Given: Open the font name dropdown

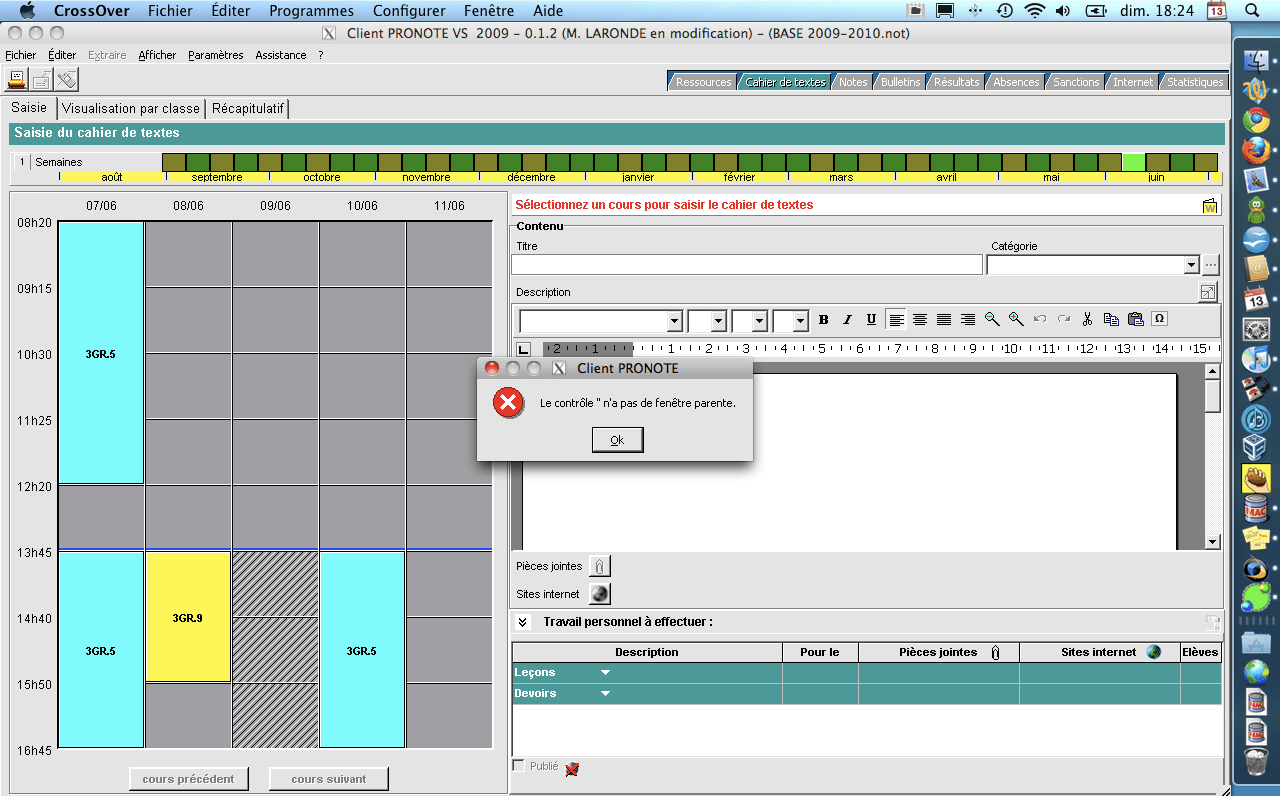Looking at the screenshot, I should click(x=675, y=321).
